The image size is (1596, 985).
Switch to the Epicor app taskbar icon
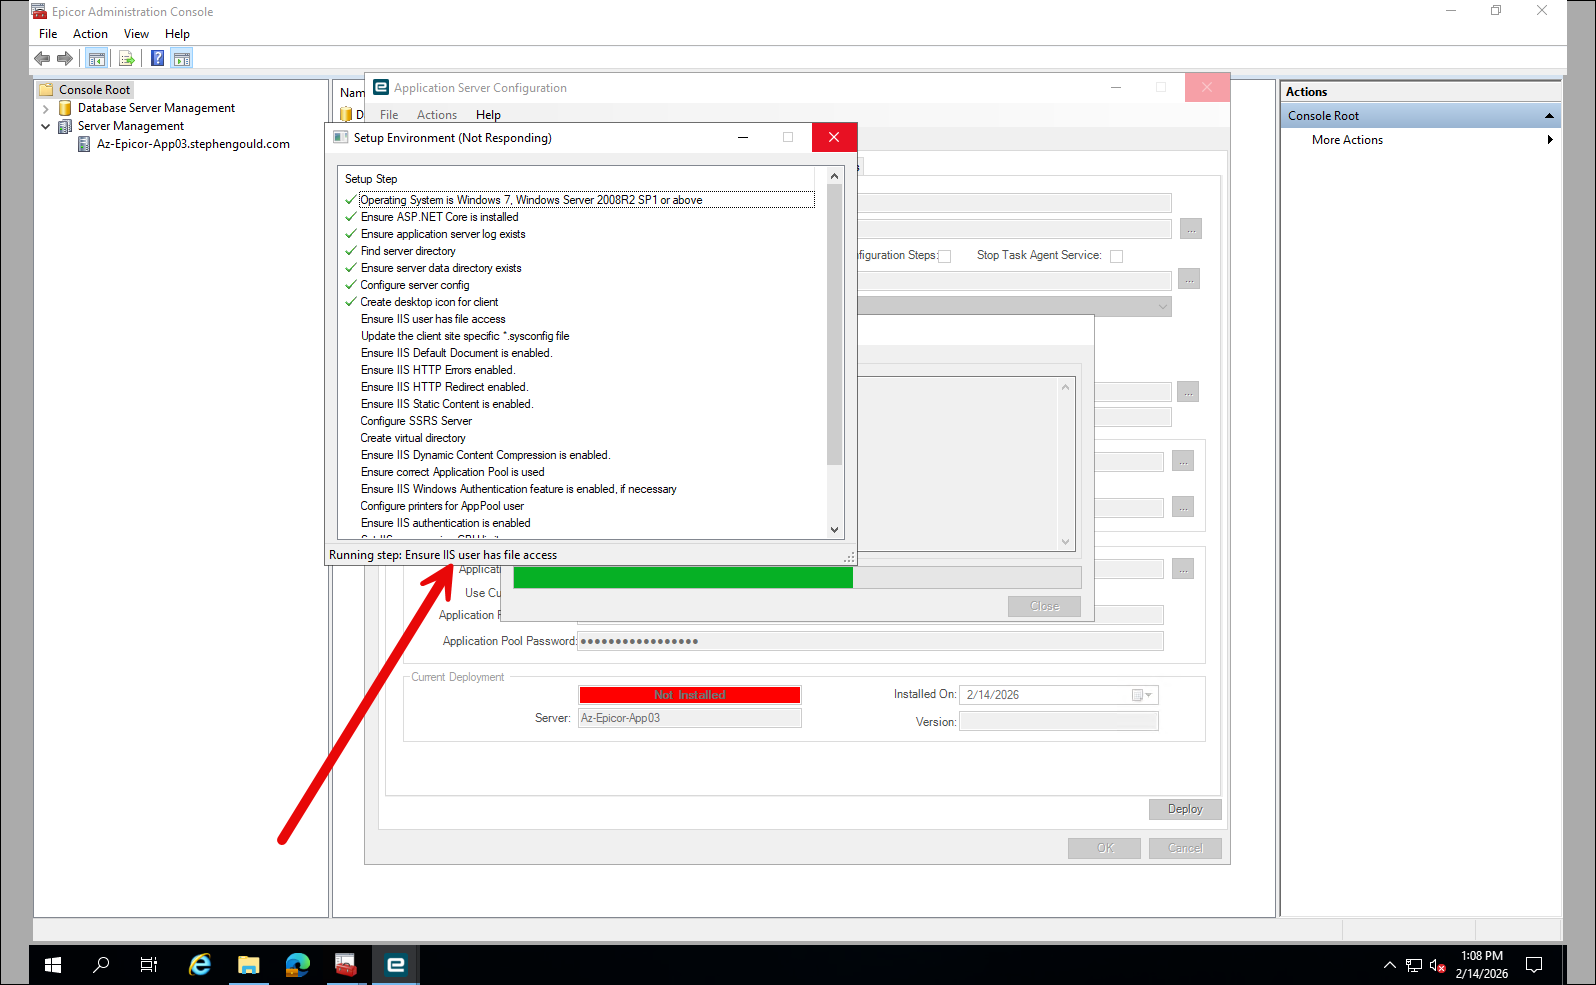(x=395, y=965)
